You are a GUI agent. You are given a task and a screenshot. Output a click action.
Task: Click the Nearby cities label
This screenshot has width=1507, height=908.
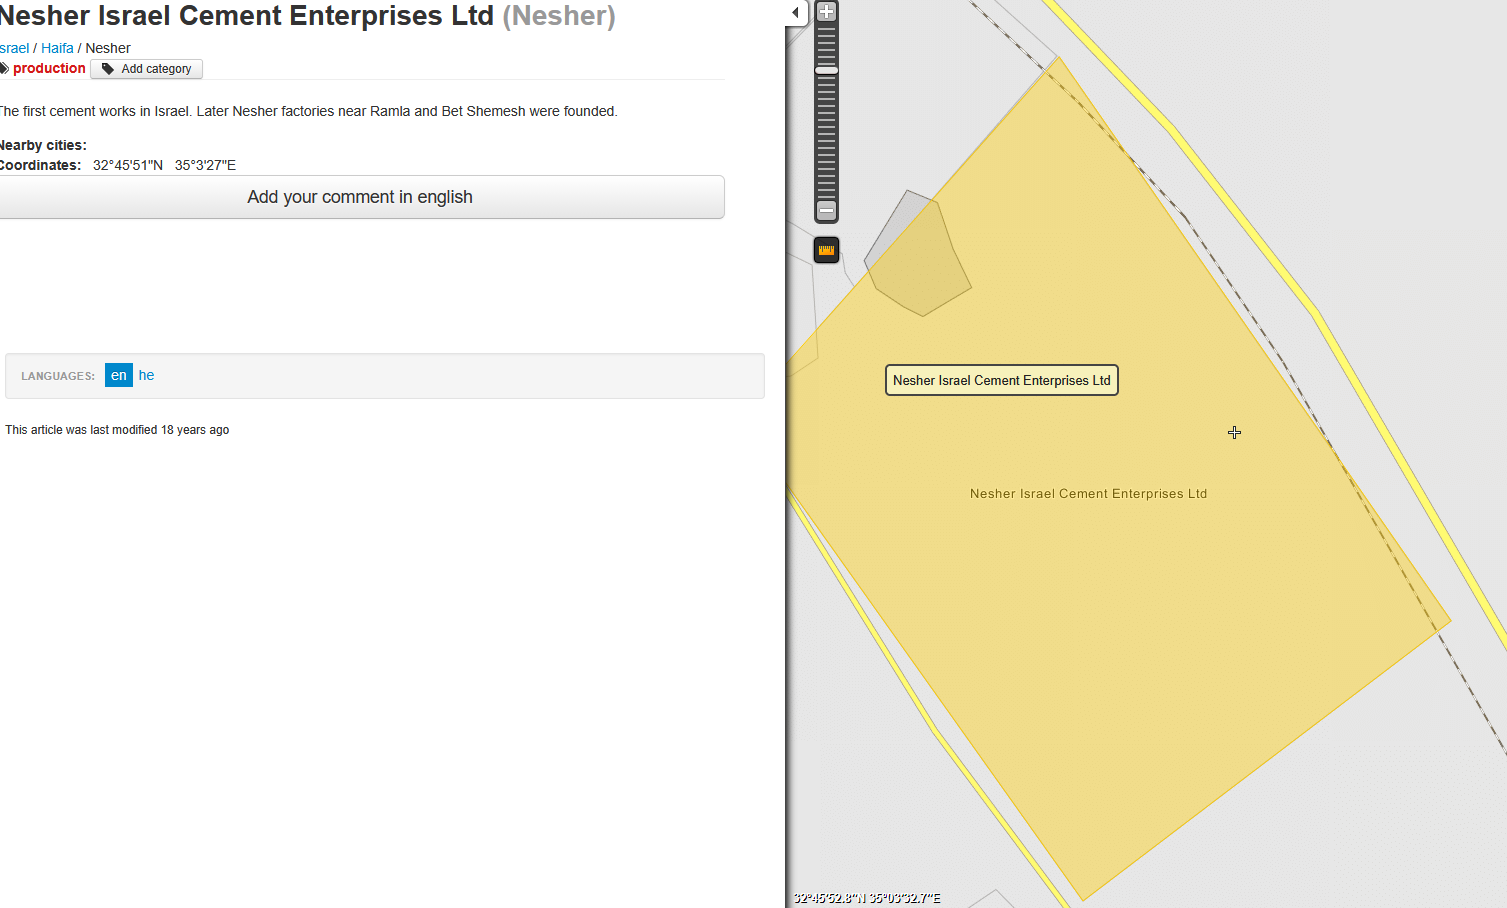43,145
